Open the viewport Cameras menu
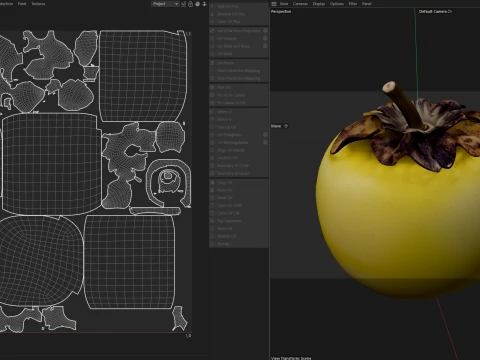The image size is (480, 360). 300,4
